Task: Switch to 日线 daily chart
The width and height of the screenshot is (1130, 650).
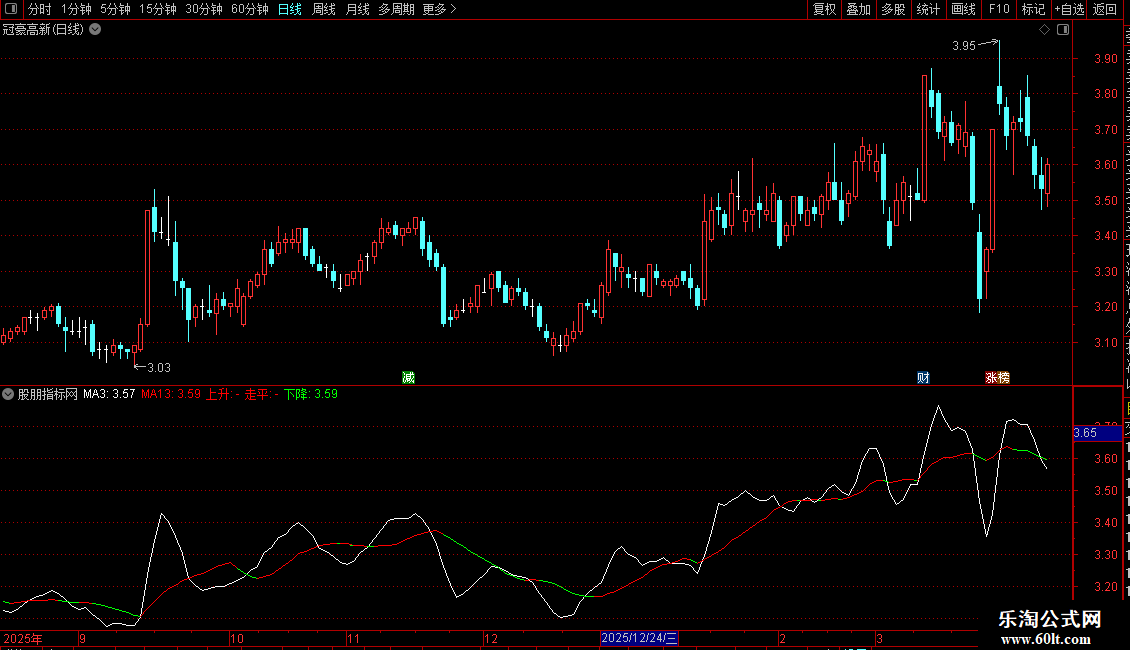Action: (290, 9)
